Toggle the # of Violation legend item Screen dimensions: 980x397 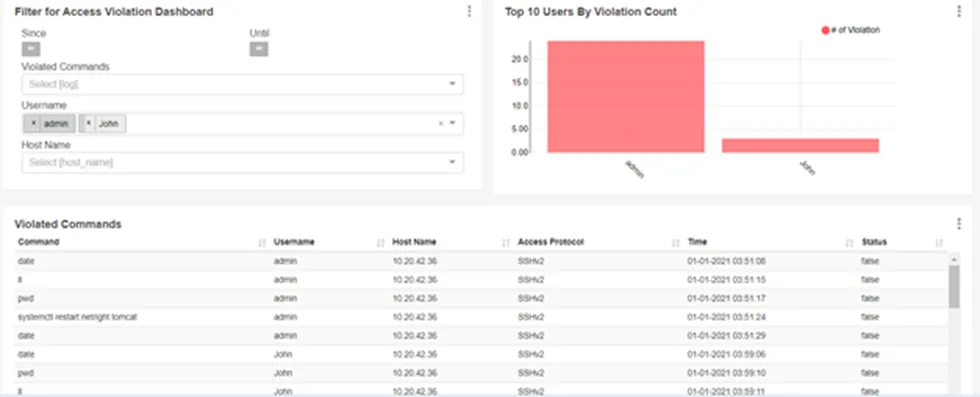[851, 30]
